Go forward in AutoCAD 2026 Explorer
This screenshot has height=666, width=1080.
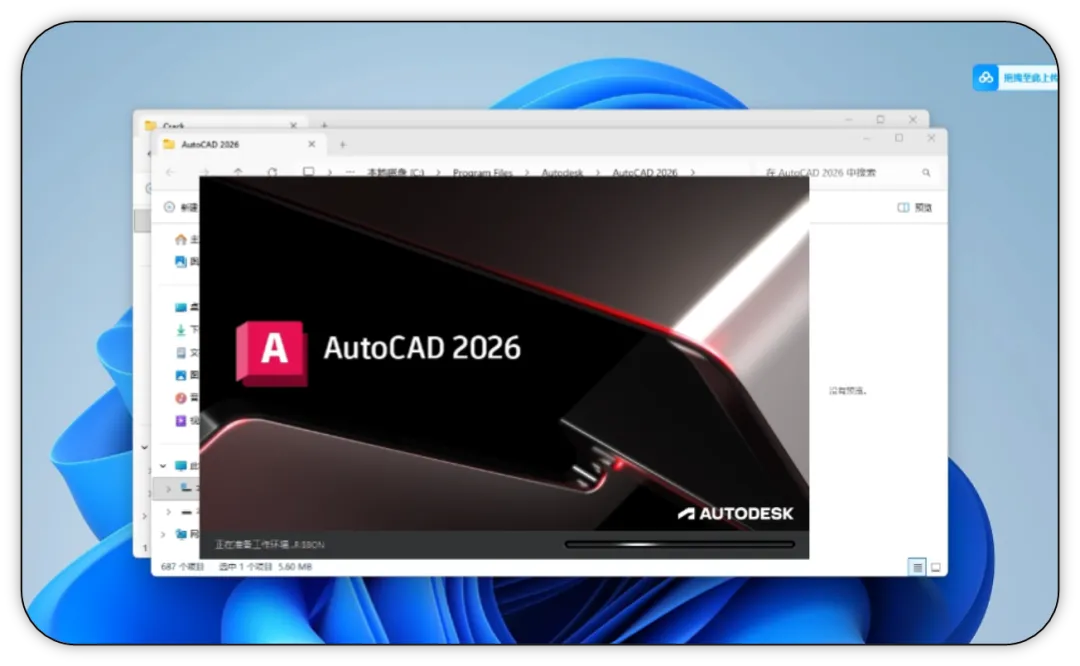[205, 172]
